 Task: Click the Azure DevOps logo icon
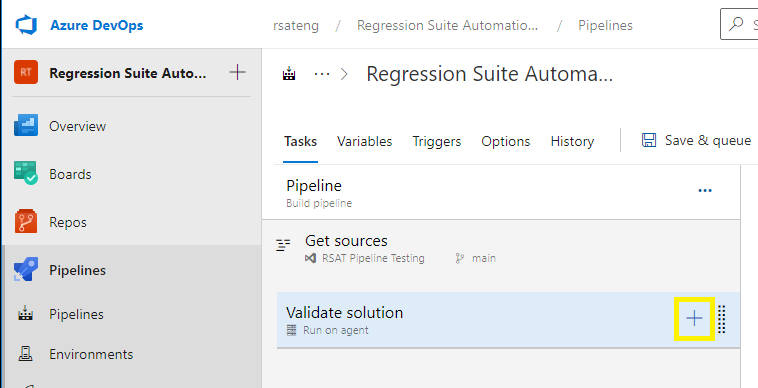pos(26,25)
